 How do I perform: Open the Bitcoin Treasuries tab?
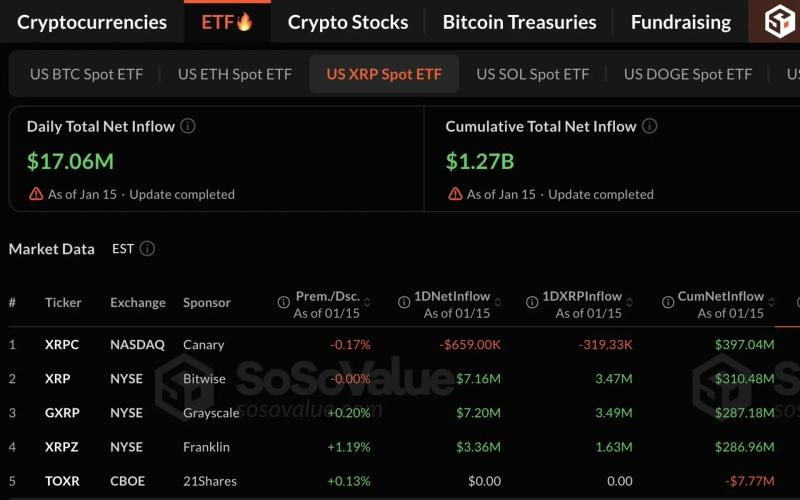tap(519, 22)
